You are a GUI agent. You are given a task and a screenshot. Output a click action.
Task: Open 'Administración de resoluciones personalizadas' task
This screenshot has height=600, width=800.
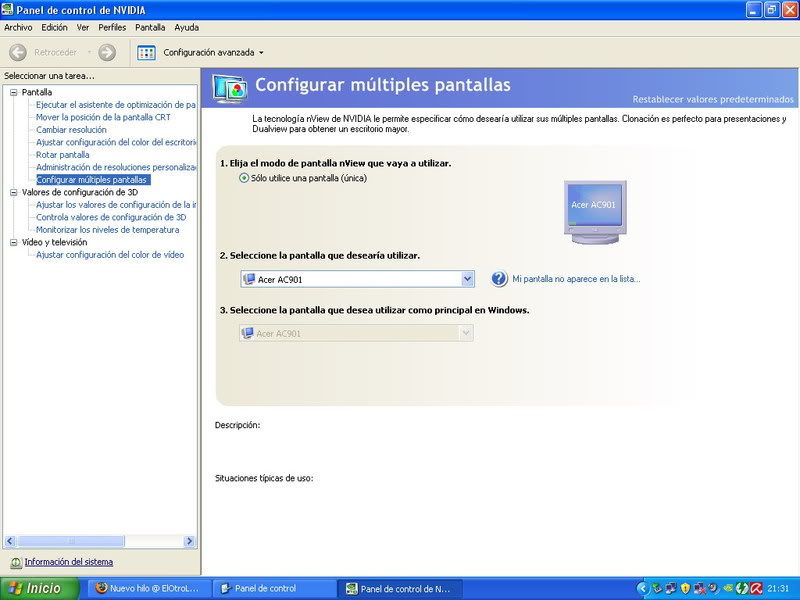point(116,167)
